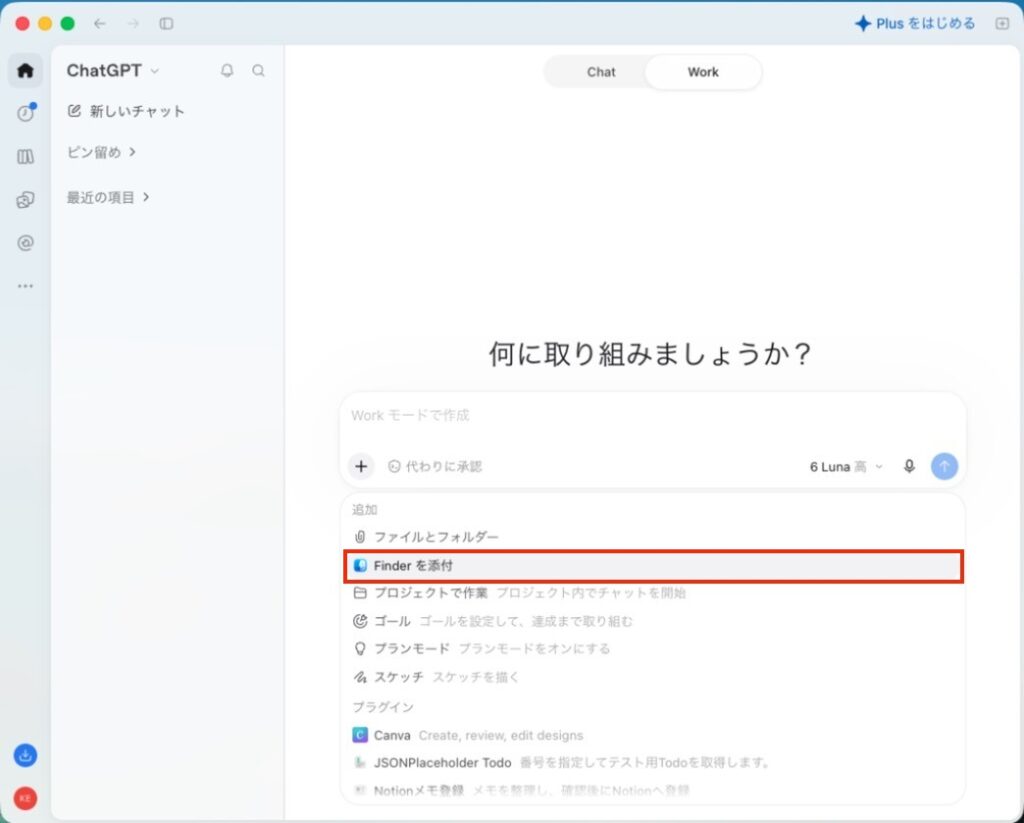The image size is (1024, 823).
Task: Click the plus button in the composer
Action: pyautogui.click(x=361, y=466)
